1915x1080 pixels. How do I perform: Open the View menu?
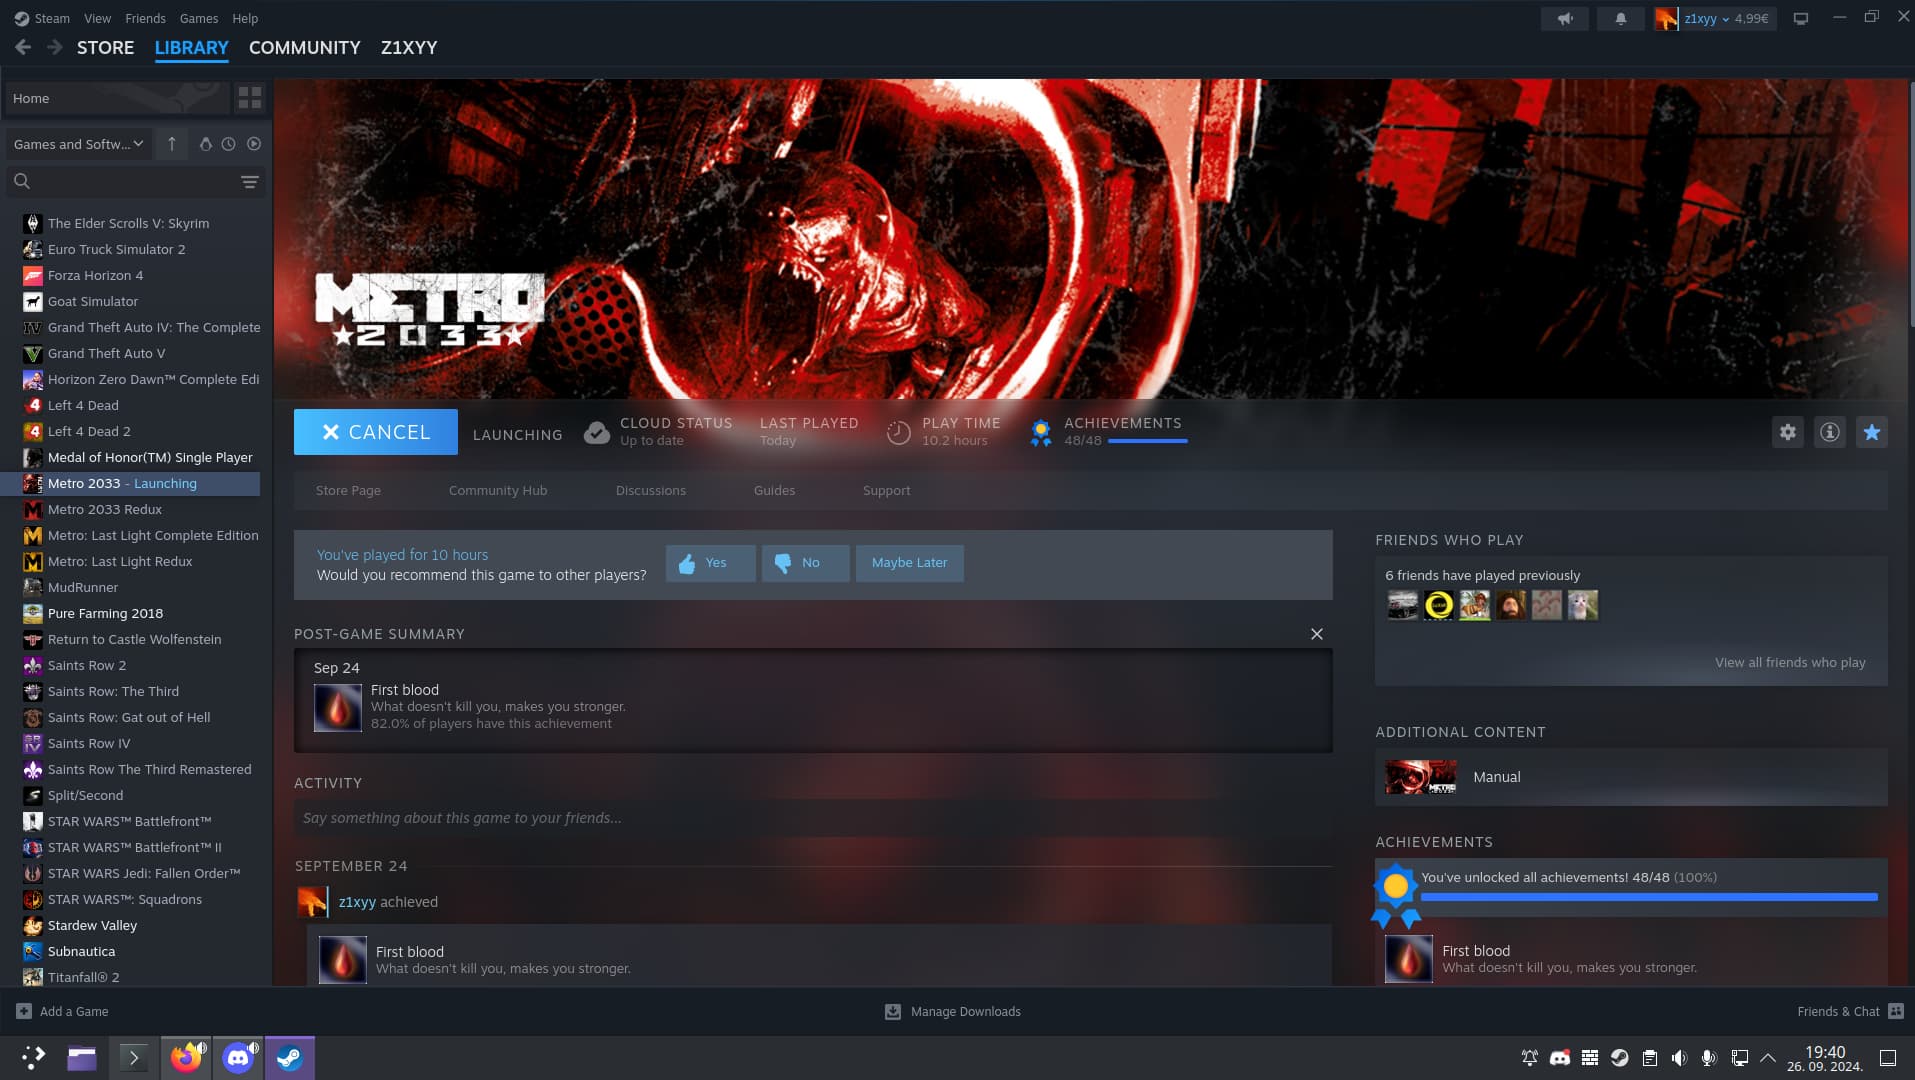click(x=97, y=18)
